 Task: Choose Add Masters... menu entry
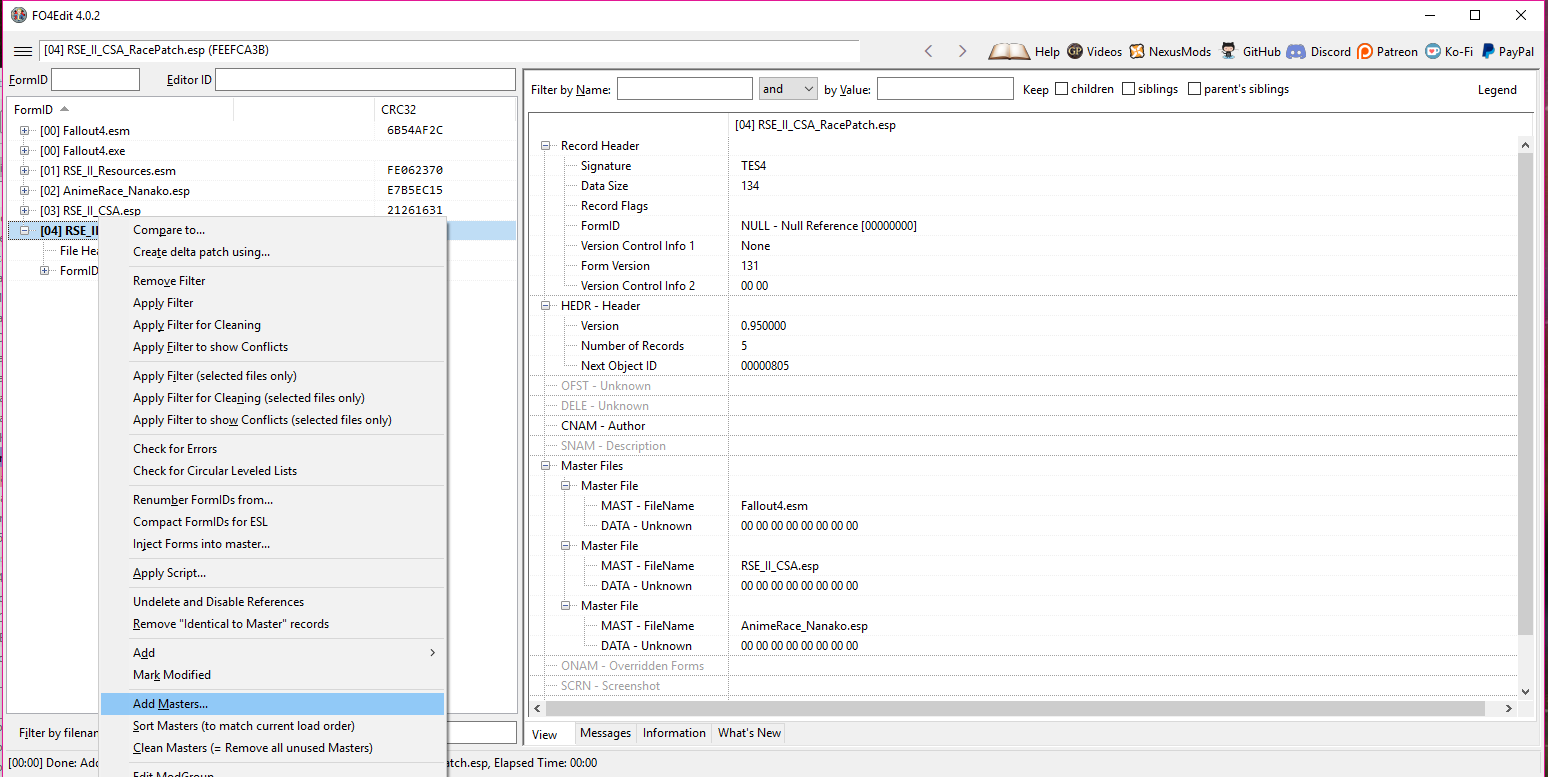coord(272,704)
